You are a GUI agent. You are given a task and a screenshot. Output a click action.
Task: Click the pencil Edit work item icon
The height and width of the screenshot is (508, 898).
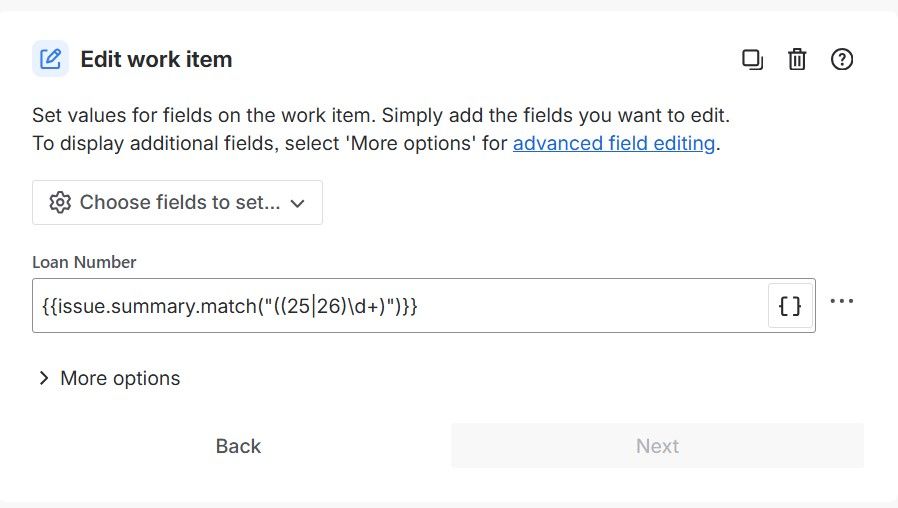[50, 59]
